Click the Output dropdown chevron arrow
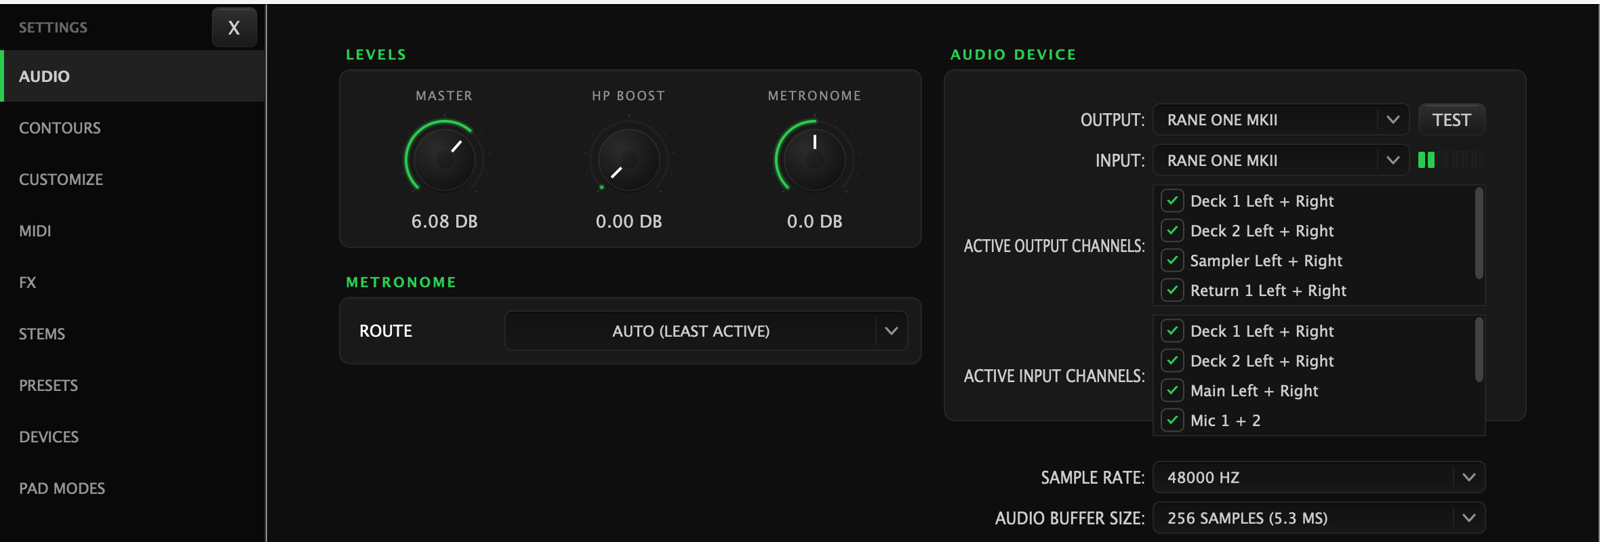 (1393, 120)
